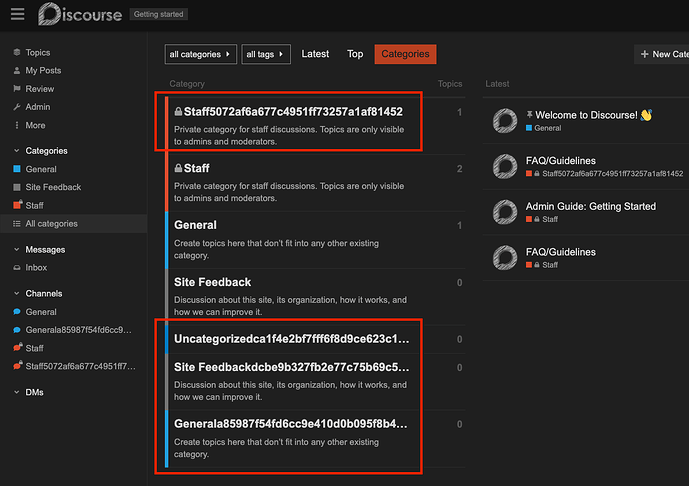Click the All categories list icon
Viewport: 689px width, 486px height.
[17, 224]
